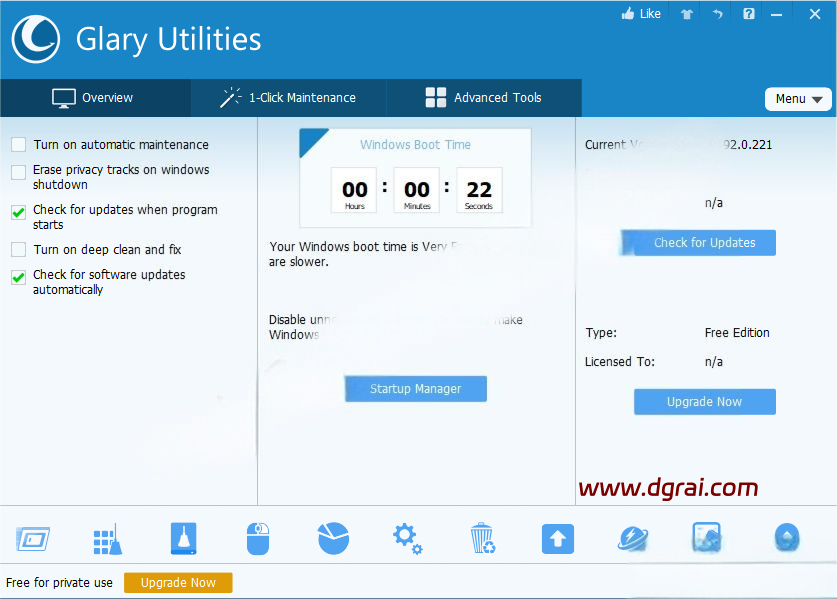Click the help question mark icon
Image resolution: width=837 pixels, height=599 pixels.
(x=748, y=14)
